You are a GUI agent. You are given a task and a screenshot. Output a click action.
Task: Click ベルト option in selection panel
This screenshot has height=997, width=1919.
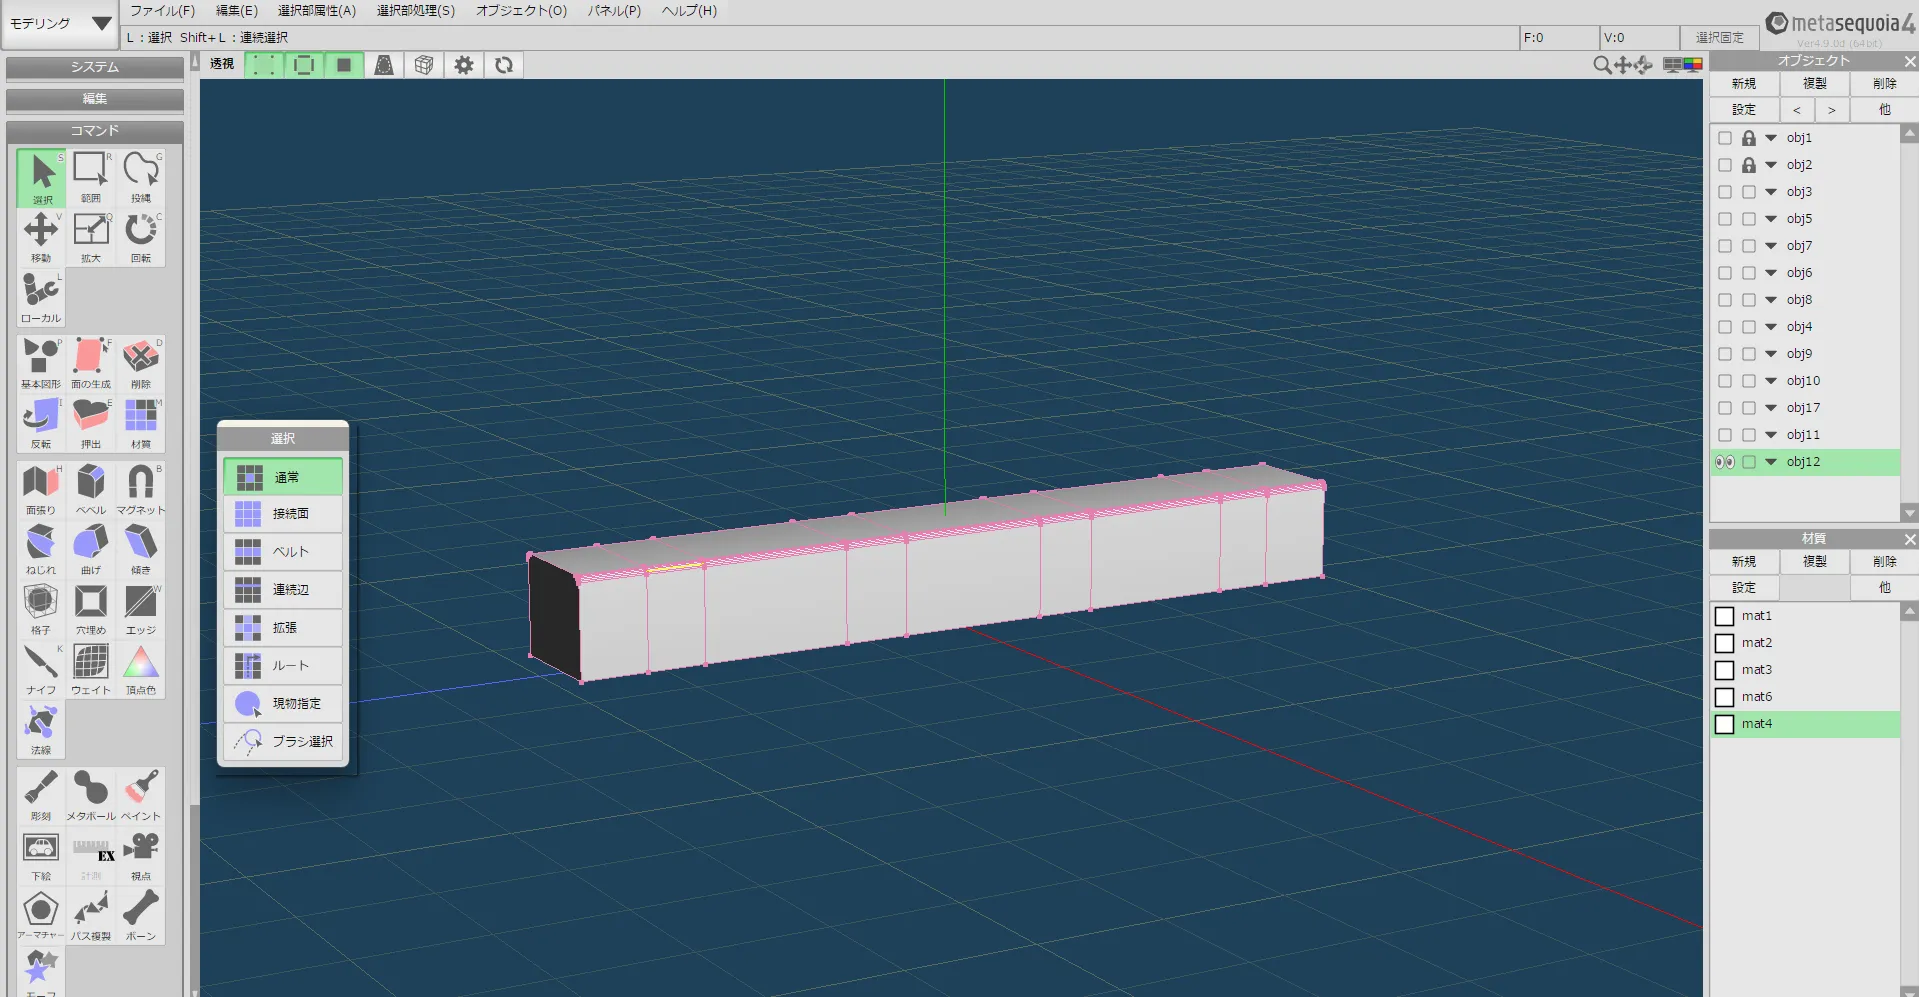284,552
